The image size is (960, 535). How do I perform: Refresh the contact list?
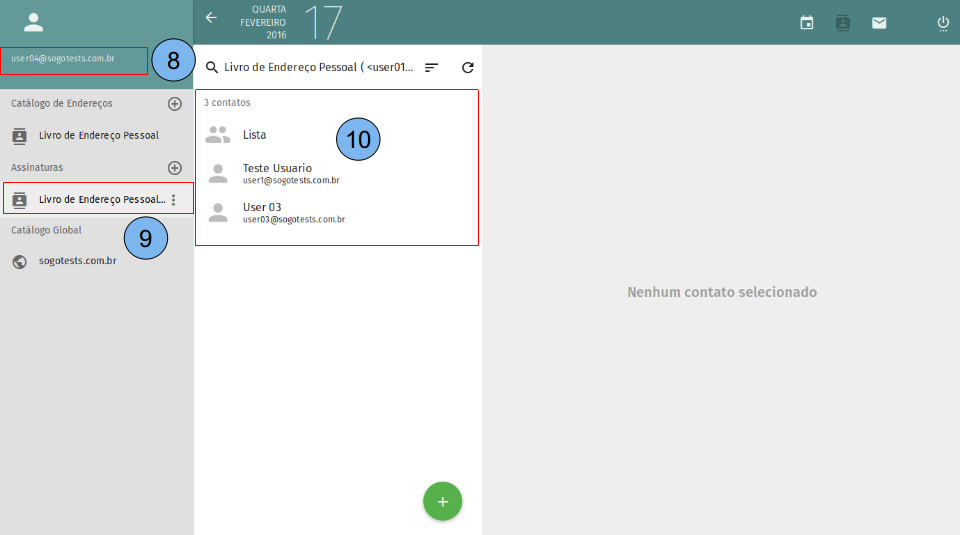(x=467, y=68)
